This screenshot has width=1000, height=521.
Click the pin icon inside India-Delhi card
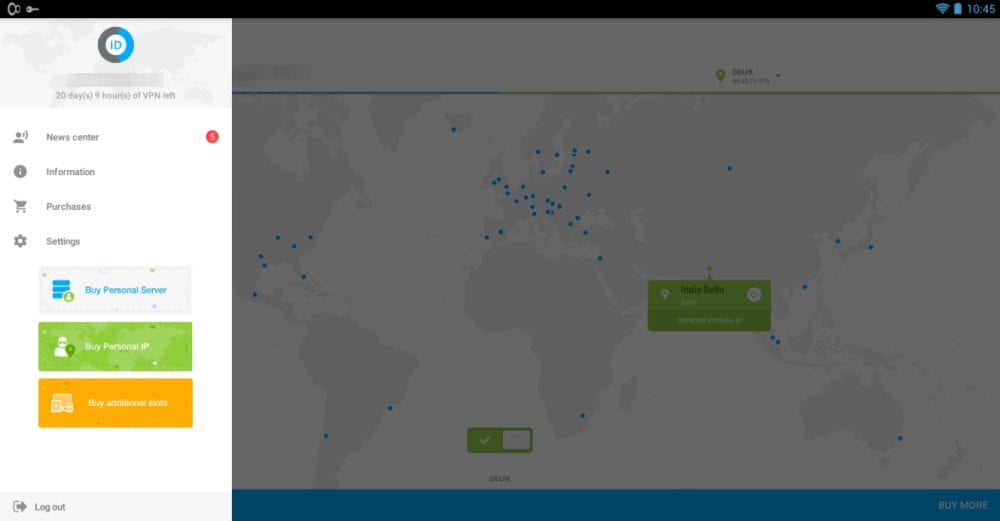[x=665, y=294]
